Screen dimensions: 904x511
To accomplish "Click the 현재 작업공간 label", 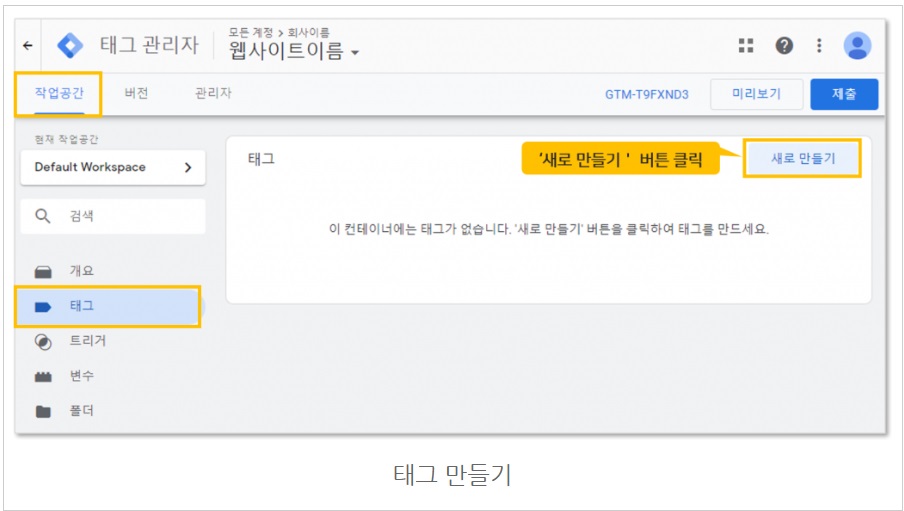I will pos(66,140).
